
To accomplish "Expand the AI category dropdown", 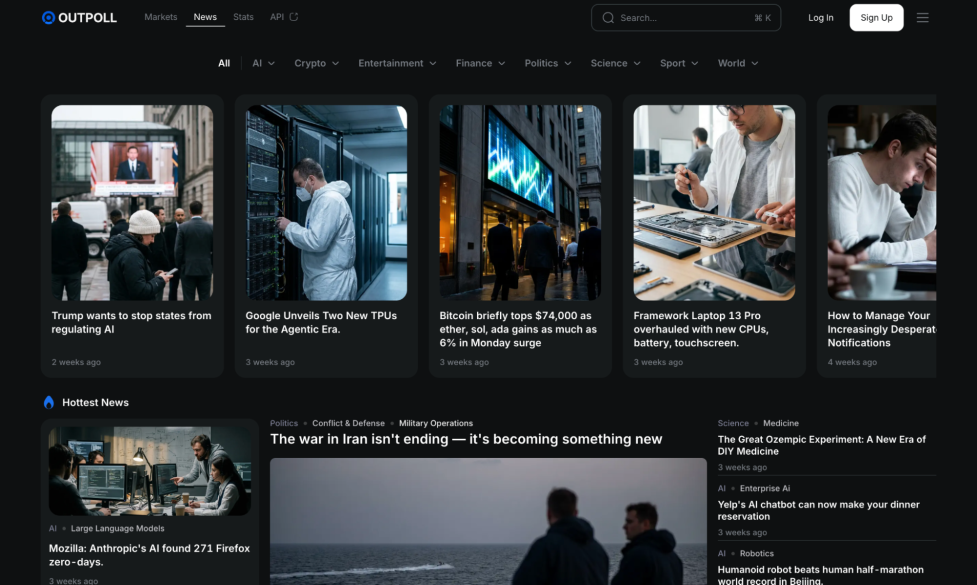I will (x=263, y=63).
